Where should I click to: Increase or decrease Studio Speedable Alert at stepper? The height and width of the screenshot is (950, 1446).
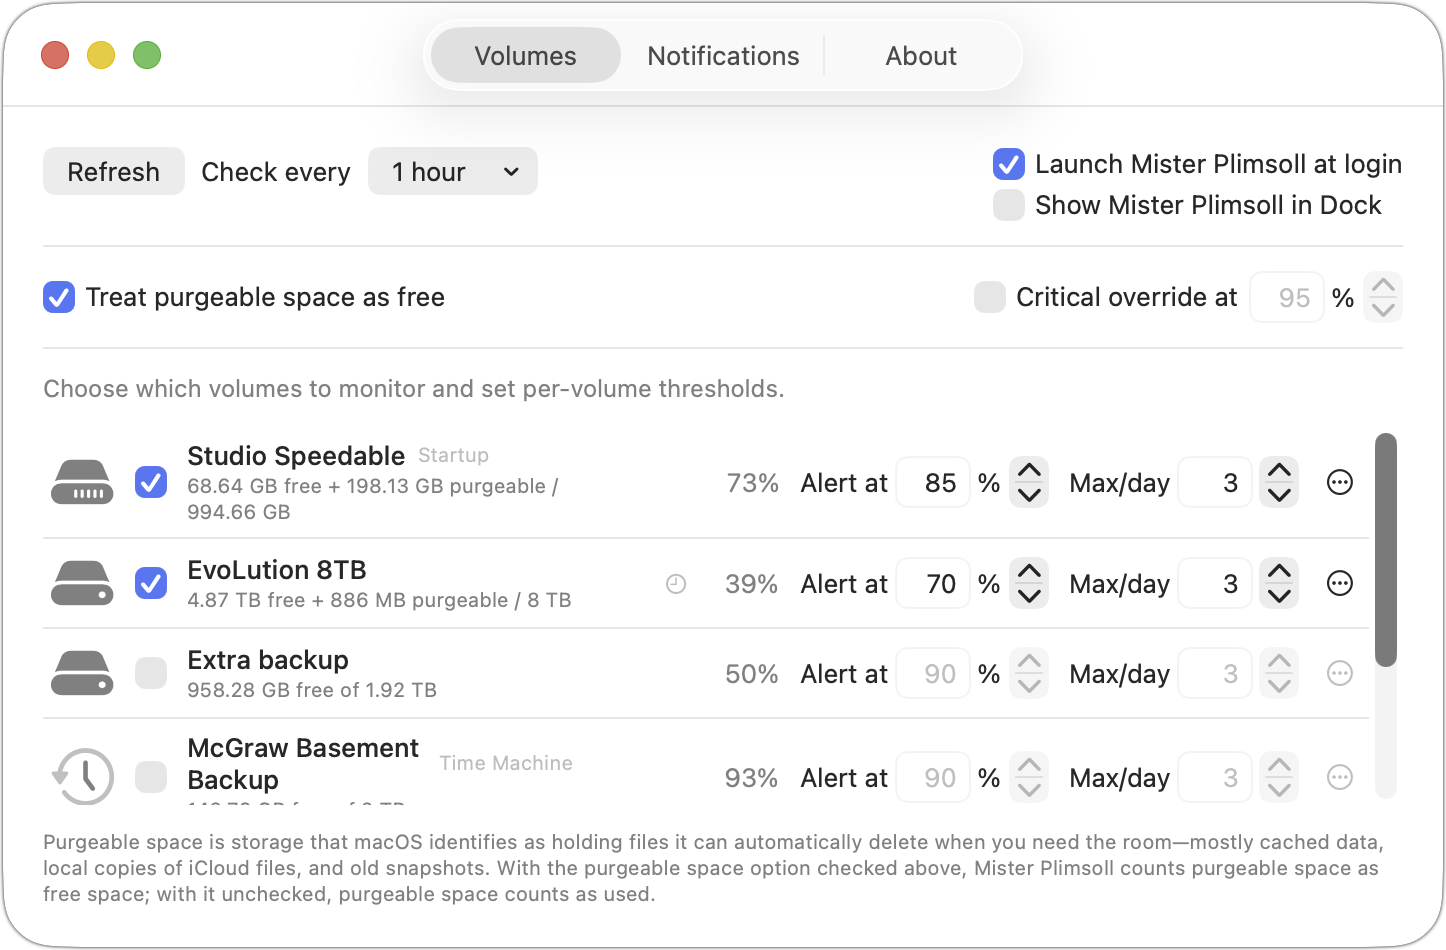tap(1029, 483)
